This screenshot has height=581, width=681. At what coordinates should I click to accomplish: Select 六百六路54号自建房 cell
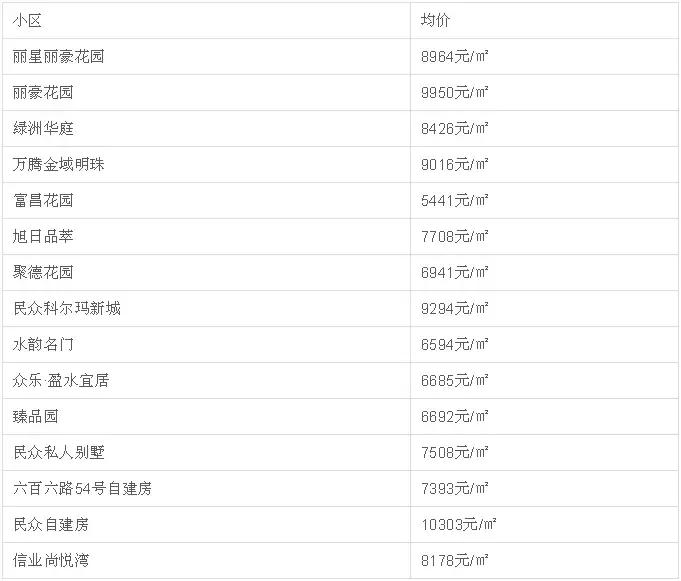coord(82,489)
